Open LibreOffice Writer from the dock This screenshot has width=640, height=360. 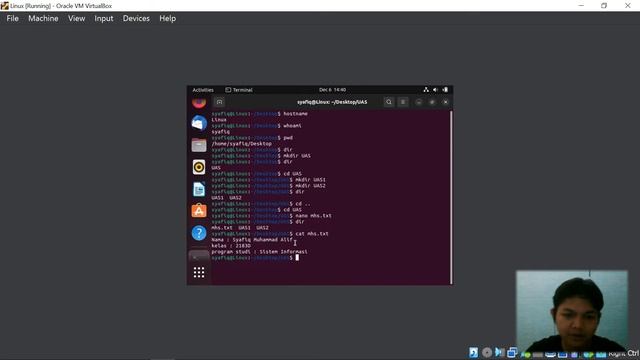click(199, 189)
